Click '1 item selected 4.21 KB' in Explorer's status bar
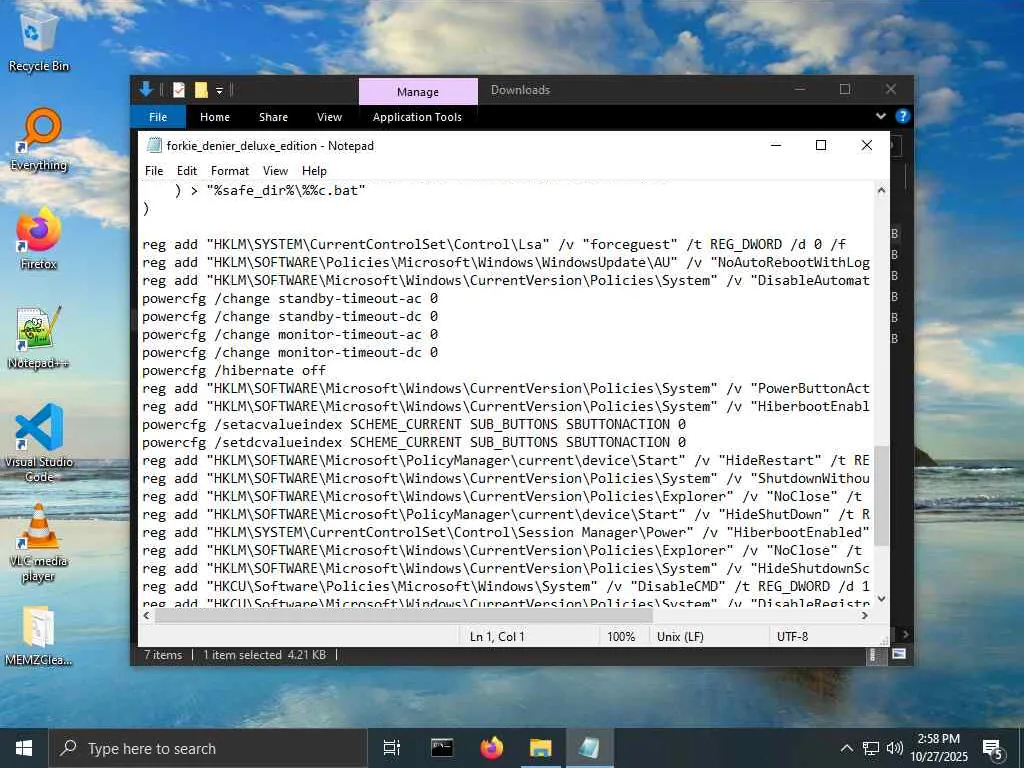Screen dimensions: 1024x768 pos(264,655)
